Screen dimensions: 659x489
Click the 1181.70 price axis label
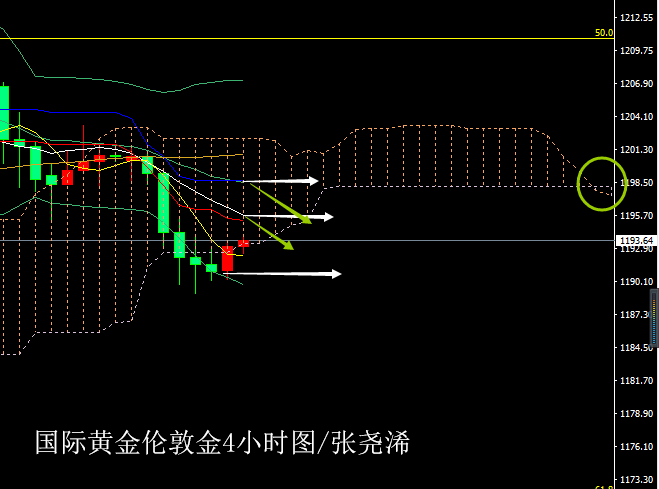click(x=637, y=381)
